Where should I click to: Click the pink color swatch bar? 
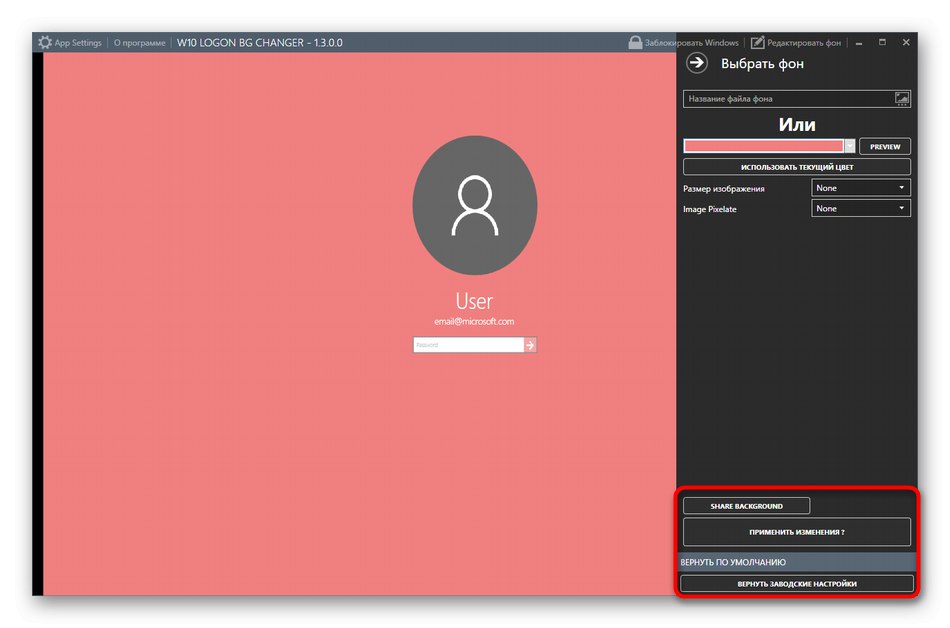coord(763,146)
